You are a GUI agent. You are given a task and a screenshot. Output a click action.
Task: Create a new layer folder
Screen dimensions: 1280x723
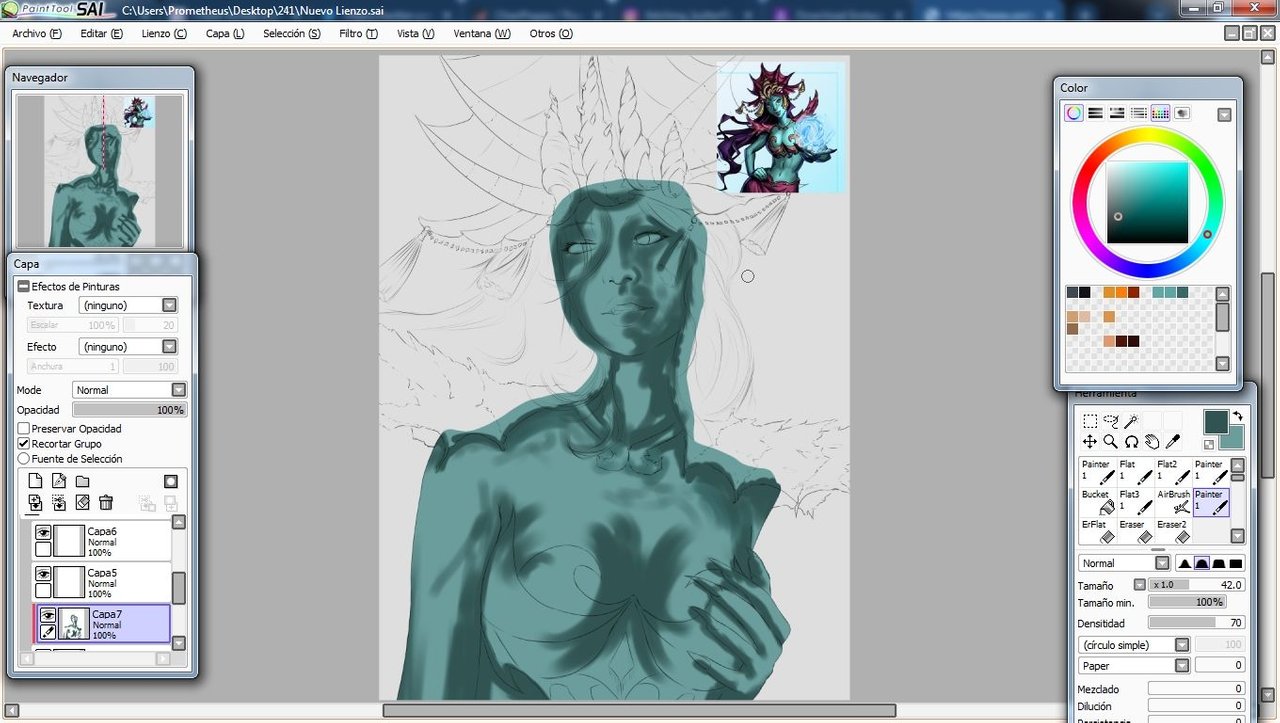[82, 481]
